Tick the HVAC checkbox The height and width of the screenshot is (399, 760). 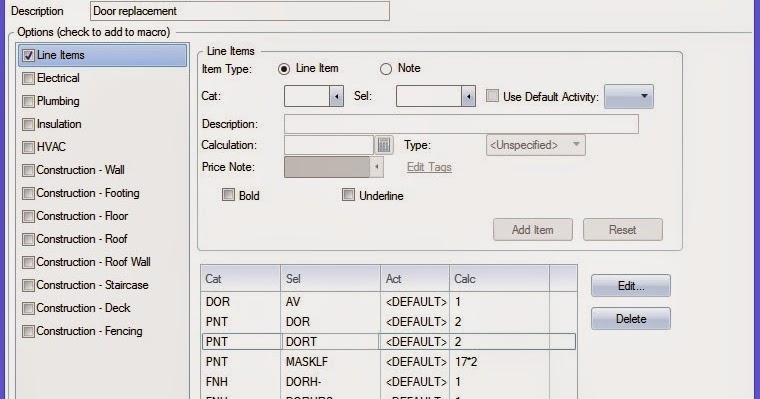click(x=28, y=147)
